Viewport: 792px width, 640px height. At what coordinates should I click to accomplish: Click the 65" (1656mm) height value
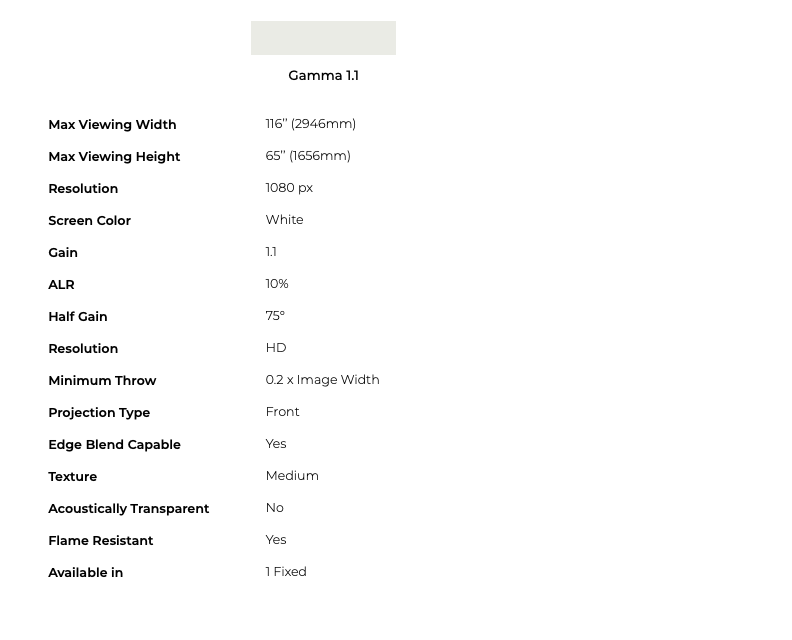pyautogui.click(x=308, y=156)
